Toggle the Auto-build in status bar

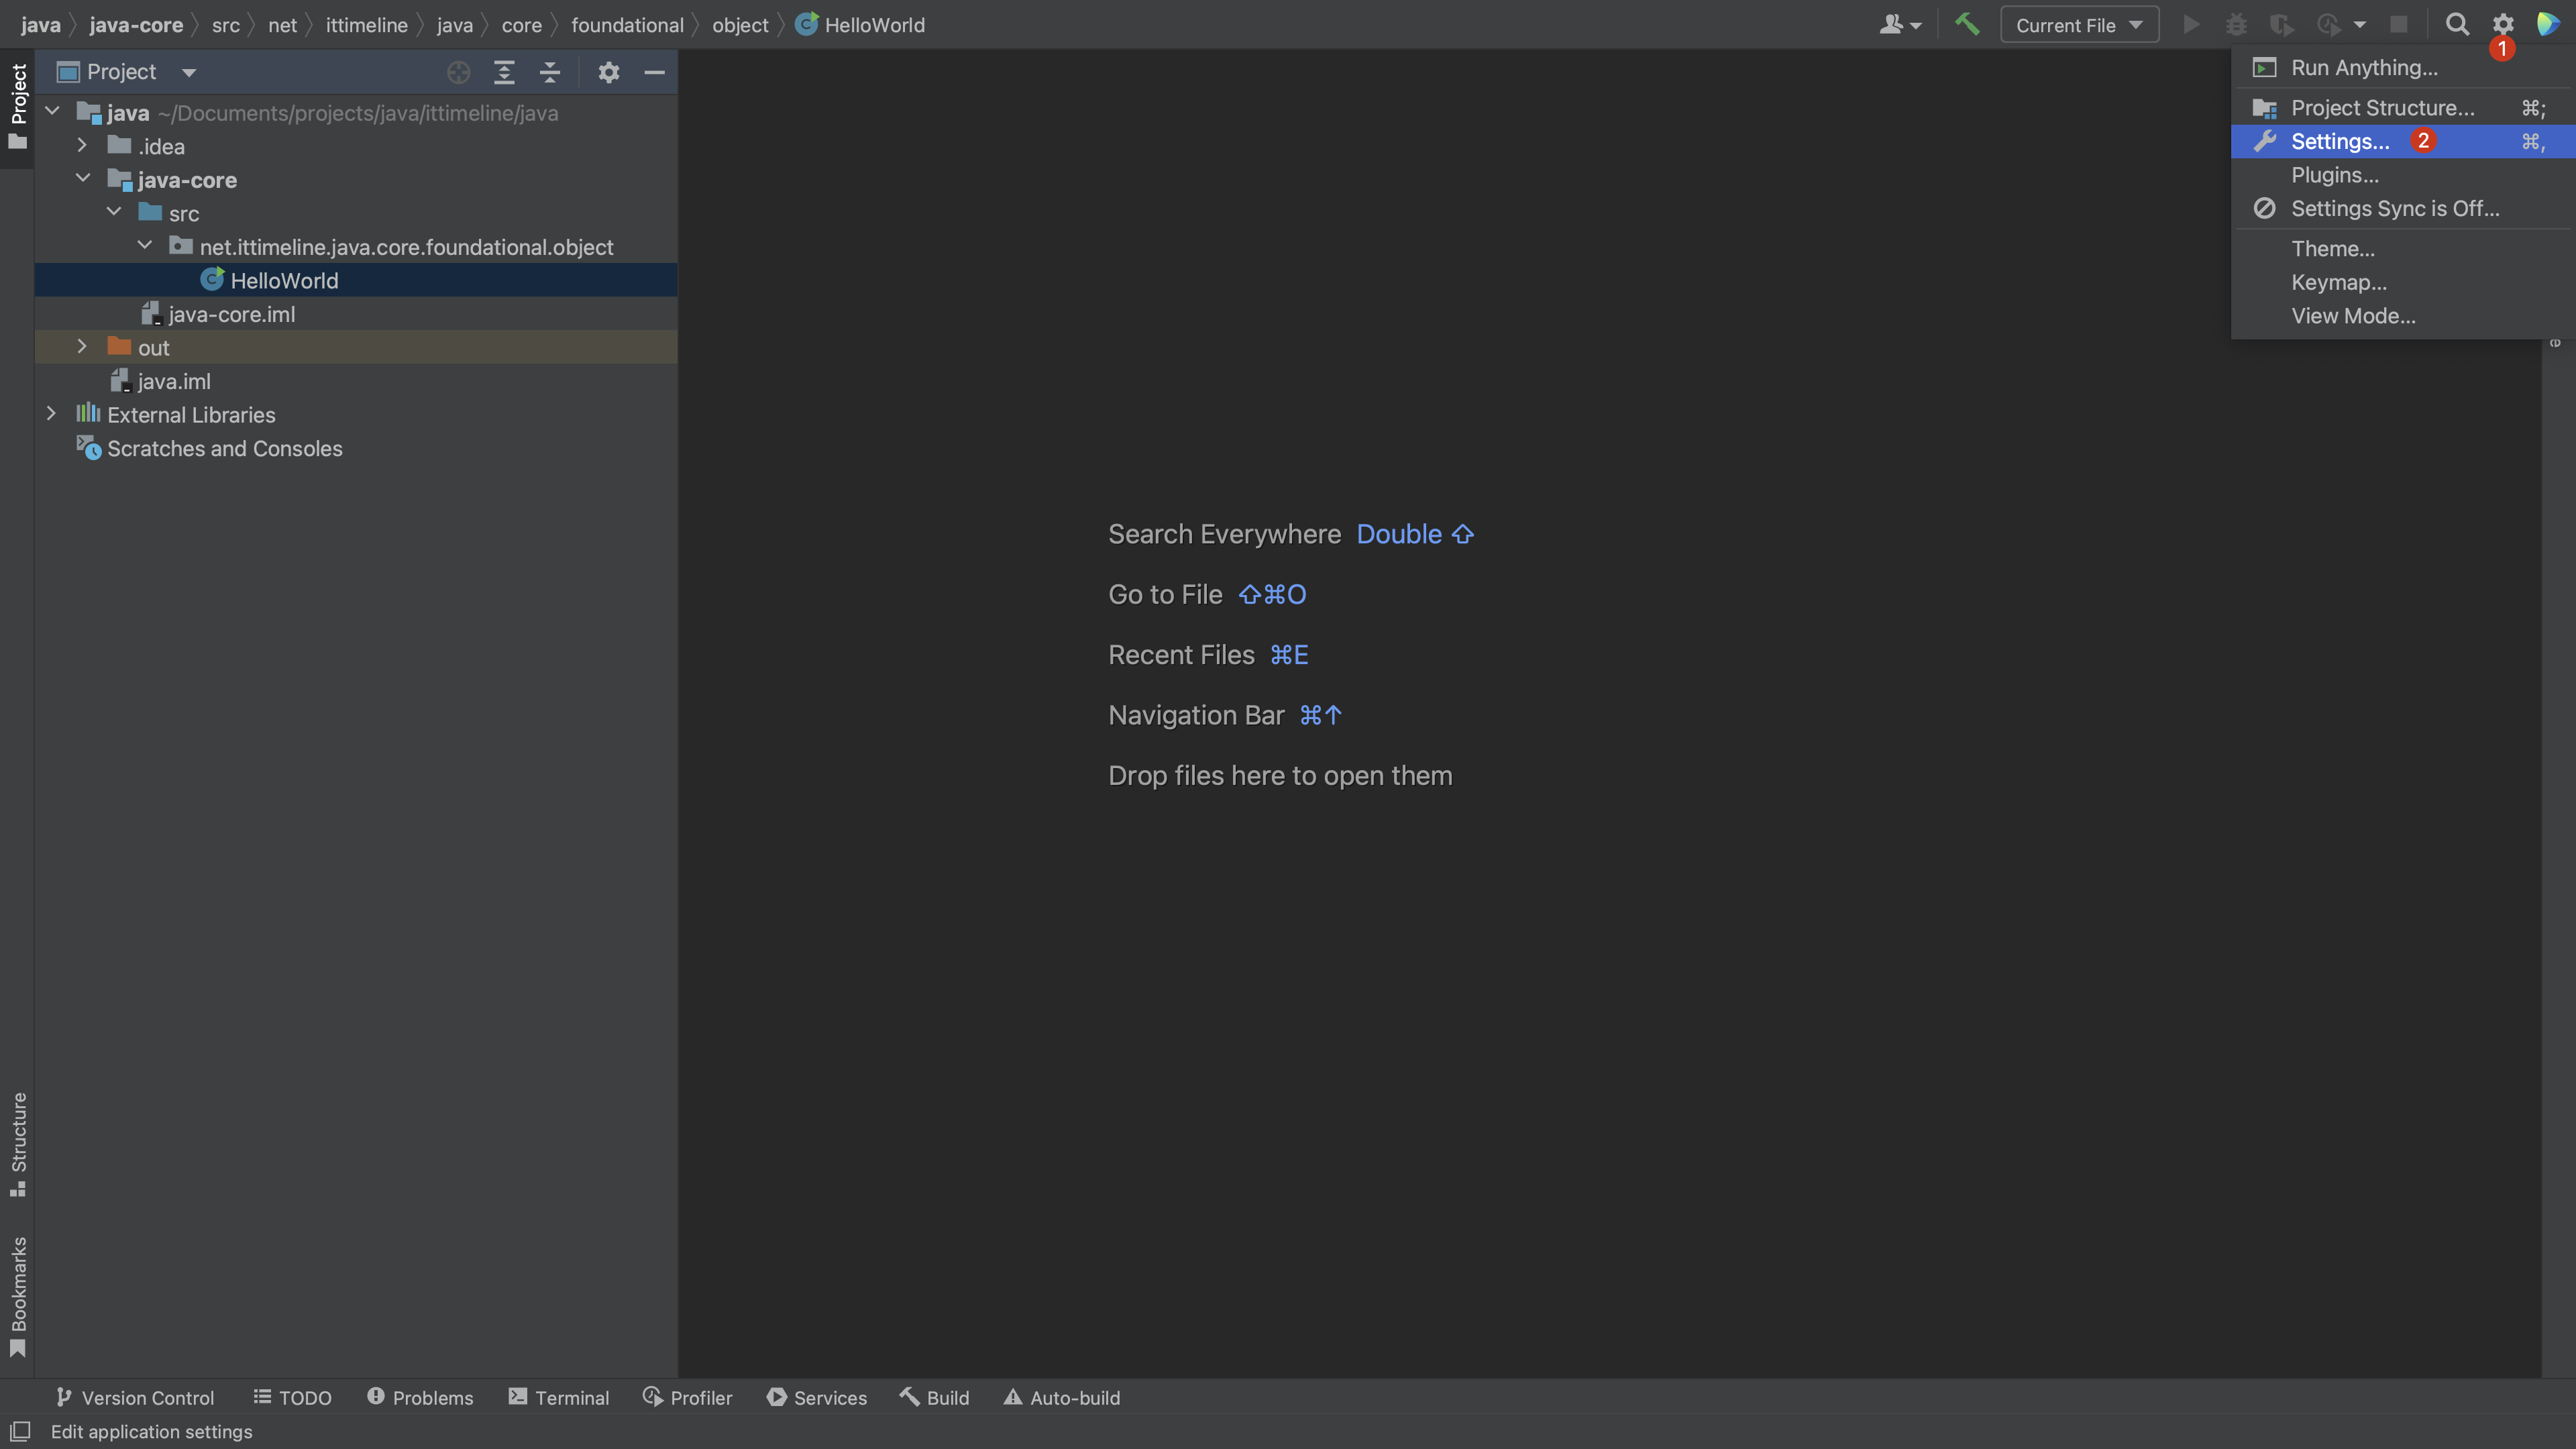(x=1061, y=1398)
